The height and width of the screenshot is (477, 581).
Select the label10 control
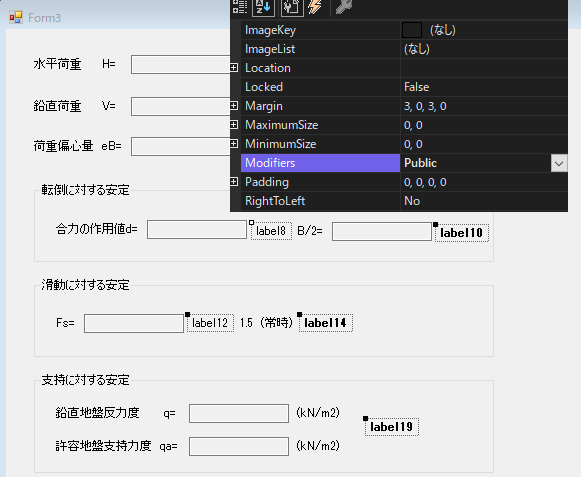click(462, 233)
